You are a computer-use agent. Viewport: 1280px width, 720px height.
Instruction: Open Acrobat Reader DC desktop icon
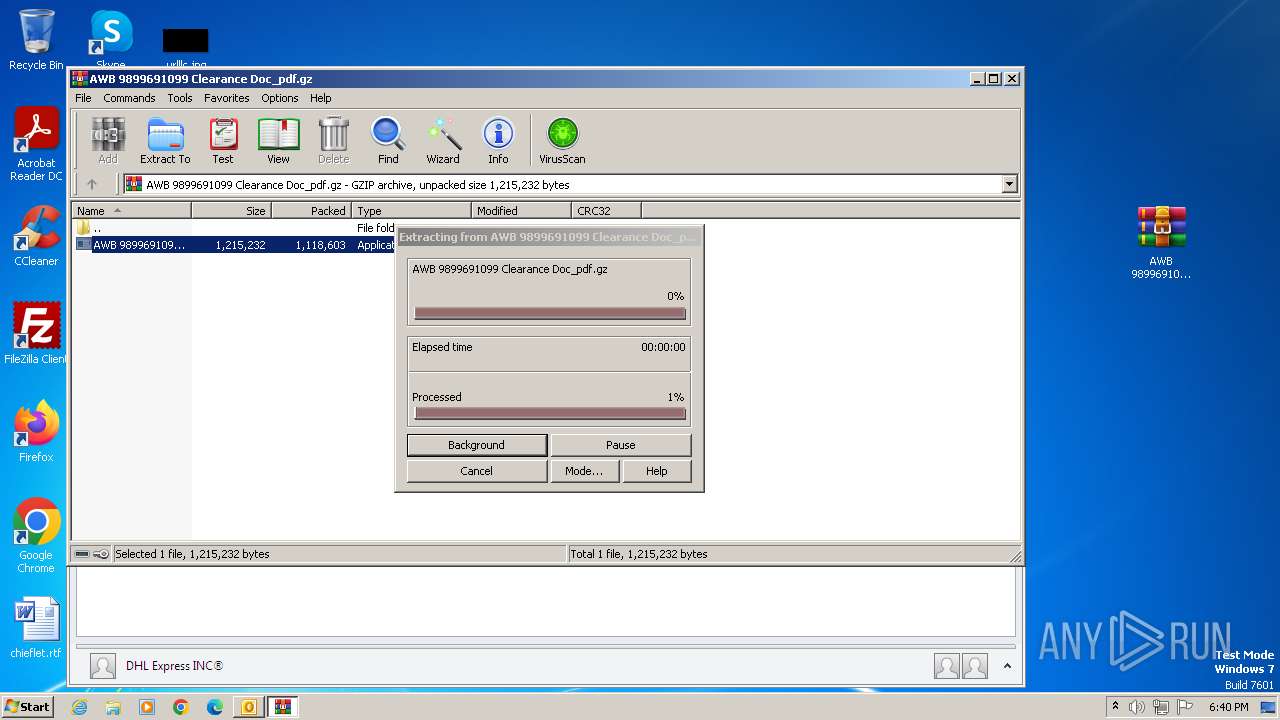click(36, 144)
